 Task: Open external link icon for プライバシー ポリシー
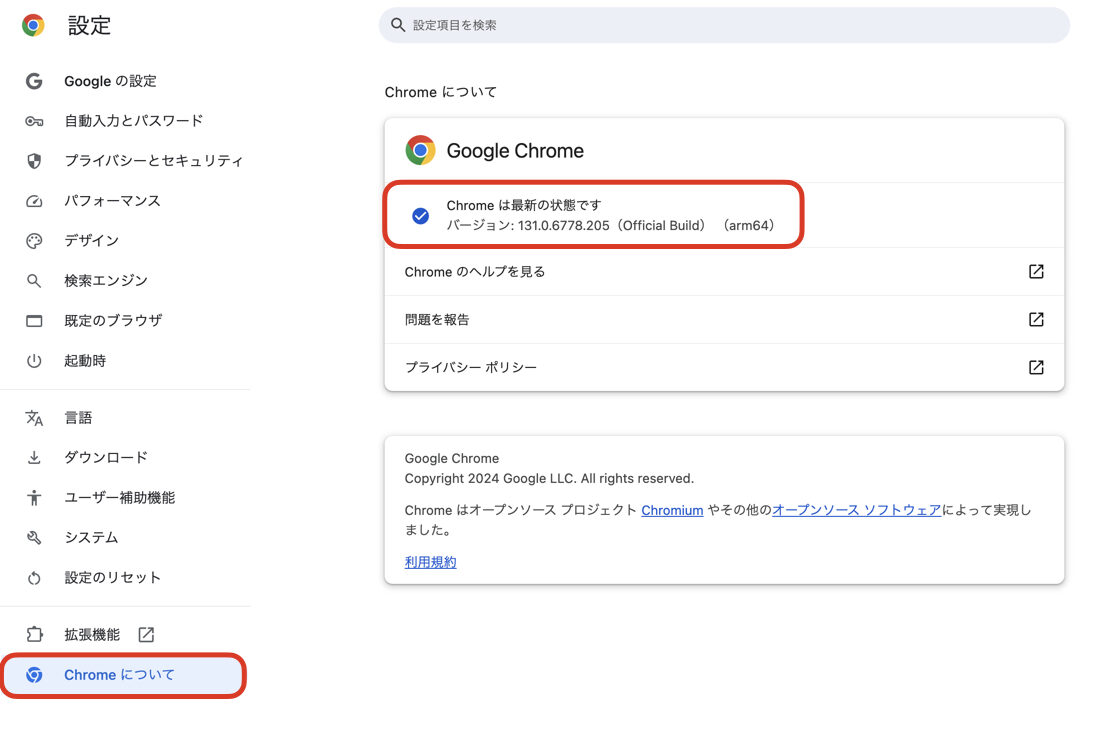click(1036, 367)
